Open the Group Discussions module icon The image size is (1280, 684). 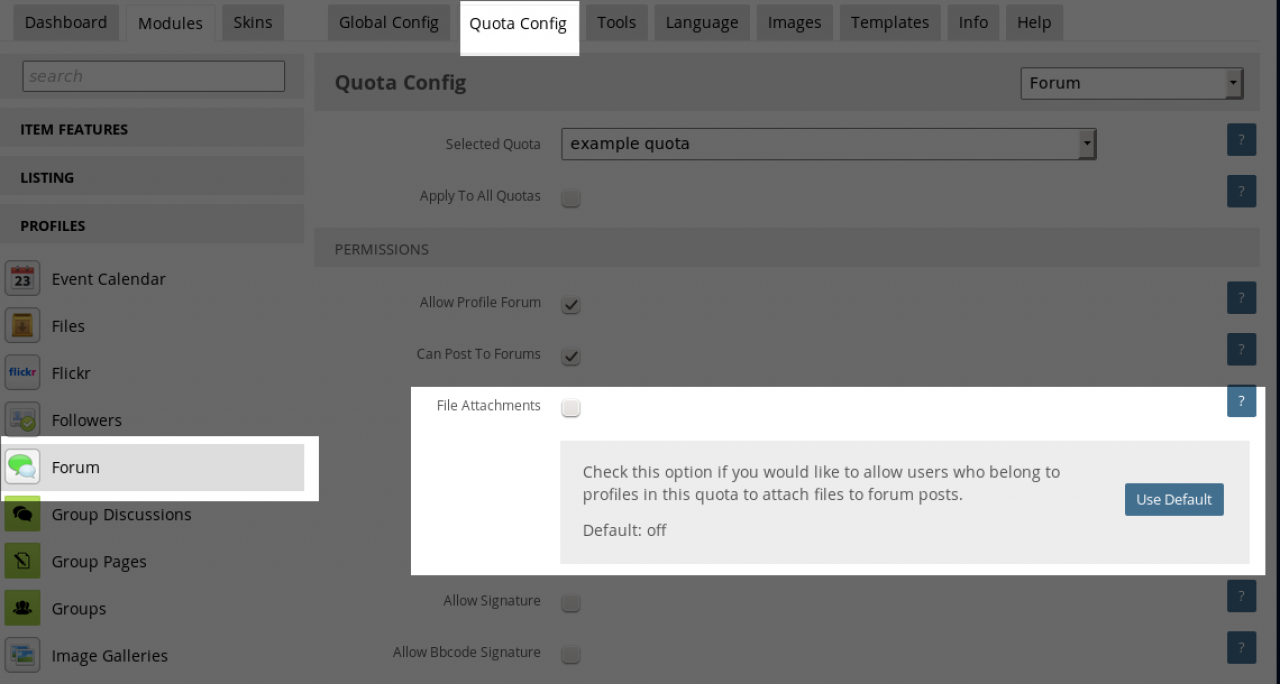tap(23, 514)
